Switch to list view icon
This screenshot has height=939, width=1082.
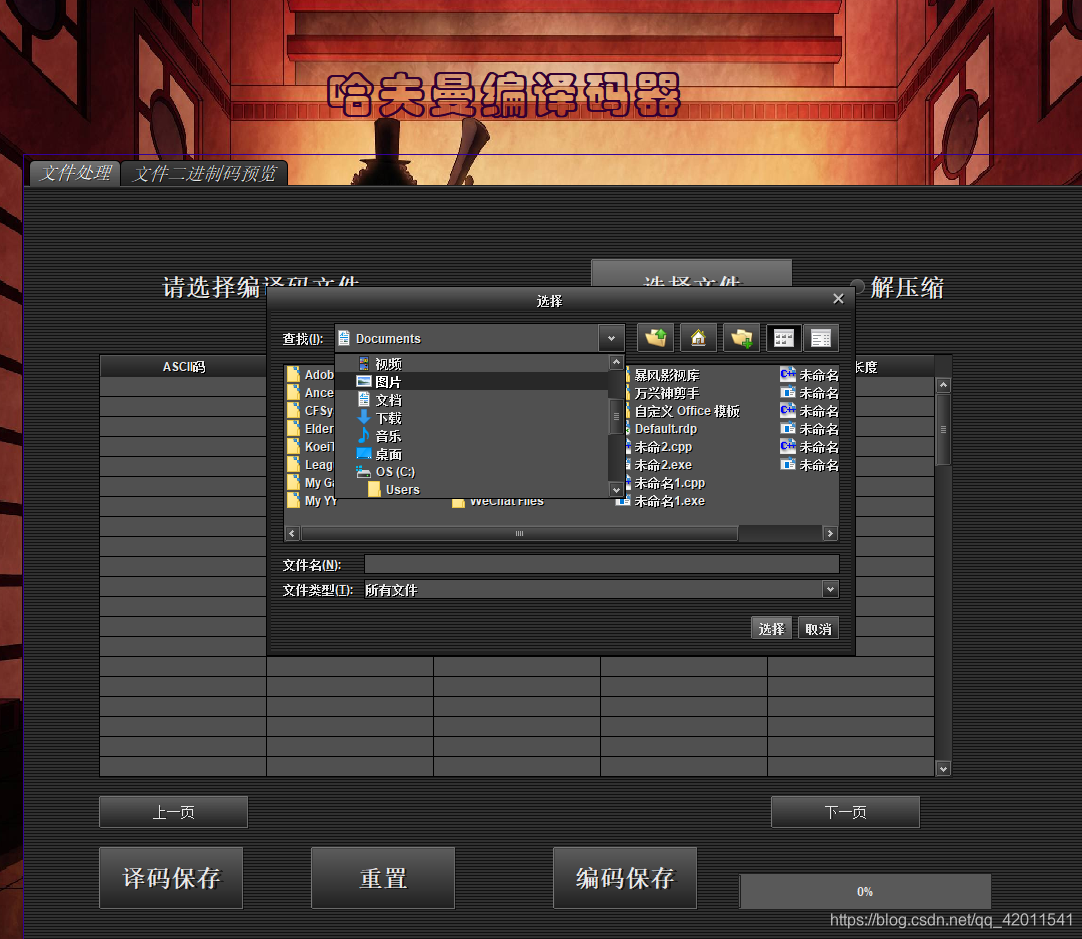[784, 338]
